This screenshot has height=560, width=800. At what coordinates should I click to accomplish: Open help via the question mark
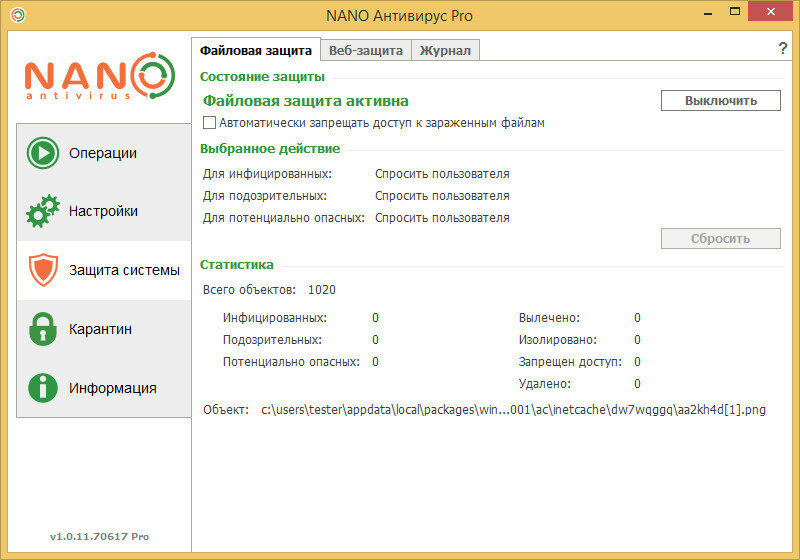coord(783,48)
